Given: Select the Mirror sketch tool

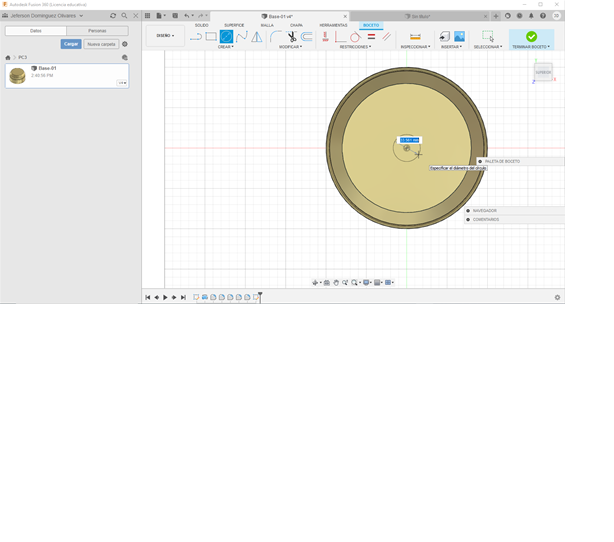Looking at the screenshot, I should 257,37.
